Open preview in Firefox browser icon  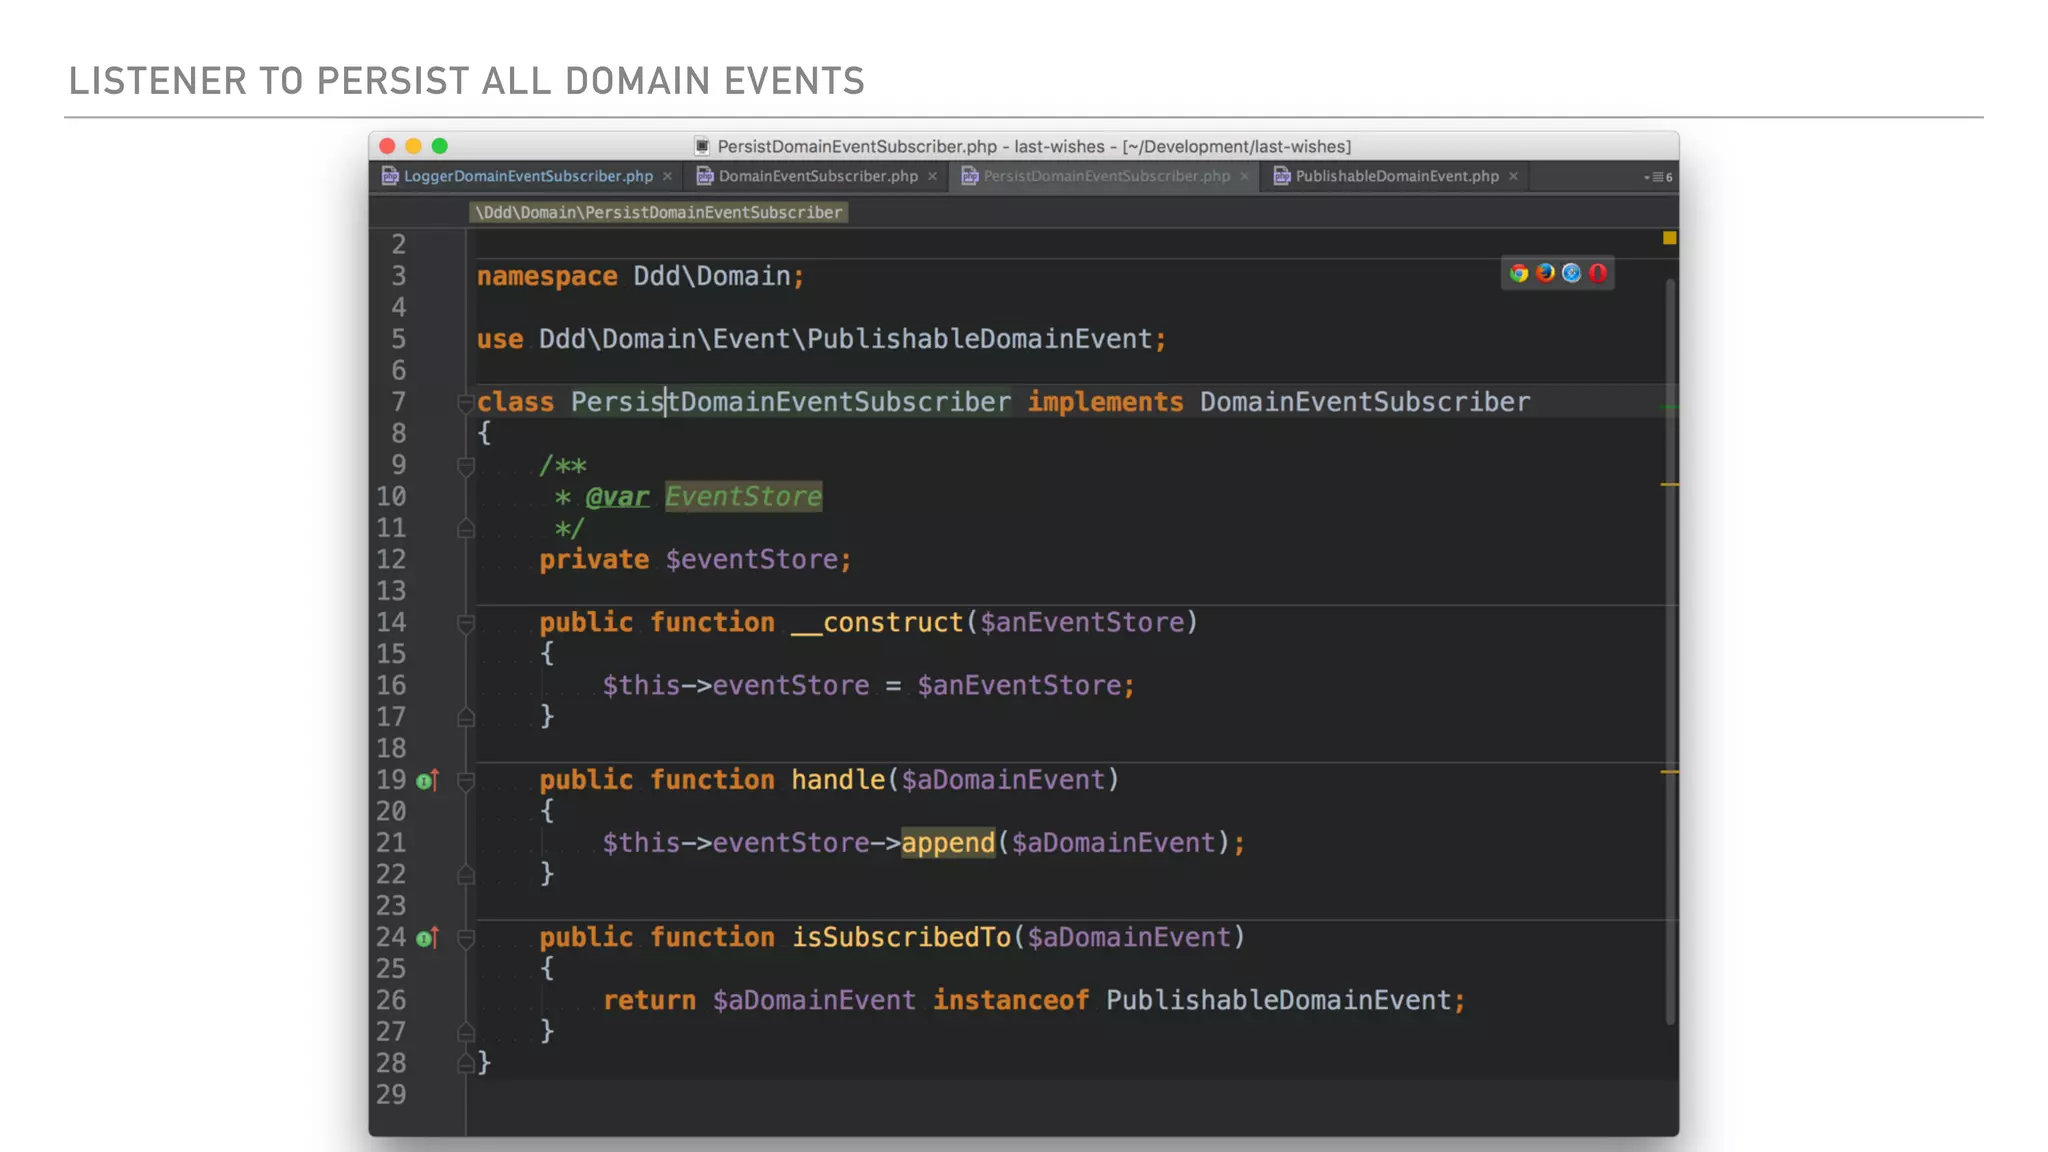[1545, 273]
